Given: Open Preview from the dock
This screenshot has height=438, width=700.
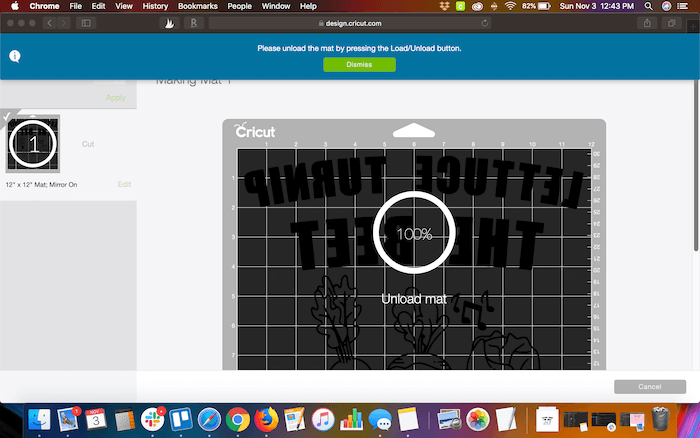Looking at the screenshot, I should [449, 420].
